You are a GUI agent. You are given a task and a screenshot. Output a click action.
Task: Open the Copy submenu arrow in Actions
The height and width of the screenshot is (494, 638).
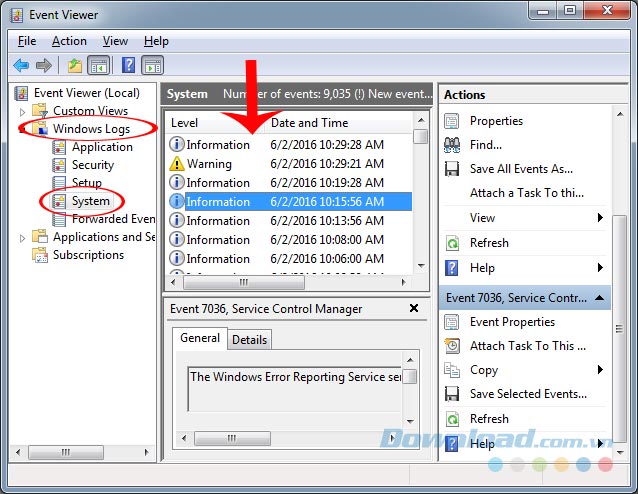pos(600,369)
